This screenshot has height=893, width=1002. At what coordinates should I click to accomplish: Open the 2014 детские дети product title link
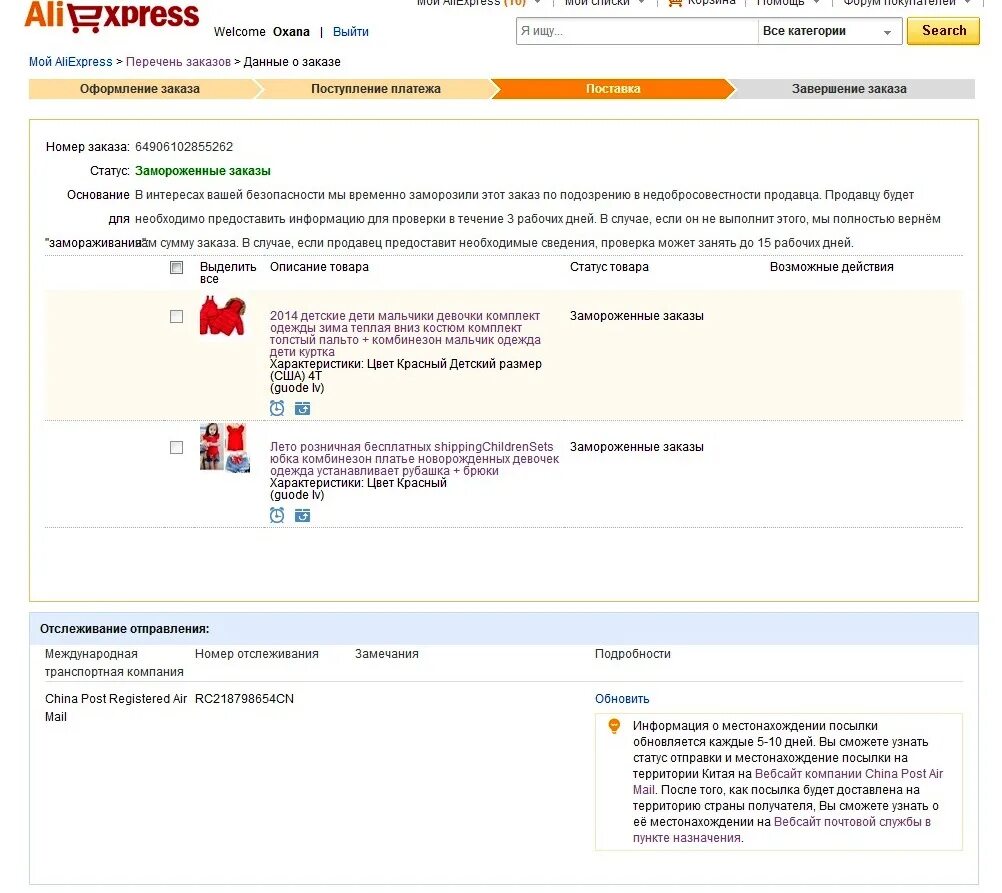click(405, 334)
